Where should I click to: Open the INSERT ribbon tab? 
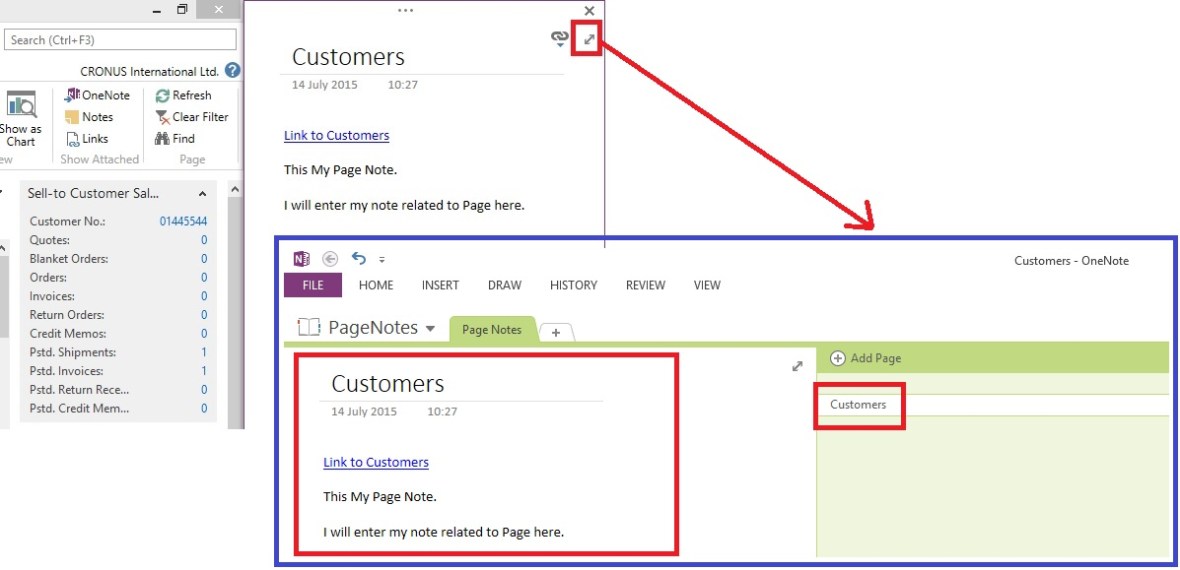[440, 285]
